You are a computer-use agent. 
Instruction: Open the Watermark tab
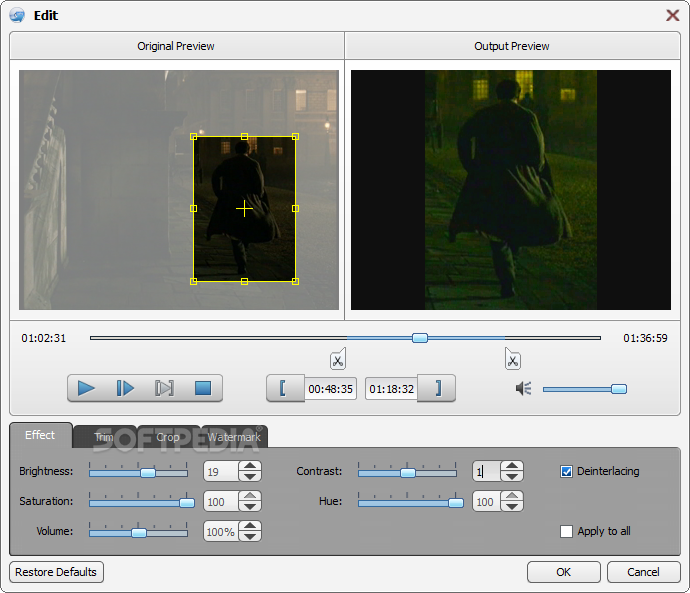coord(234,437)
